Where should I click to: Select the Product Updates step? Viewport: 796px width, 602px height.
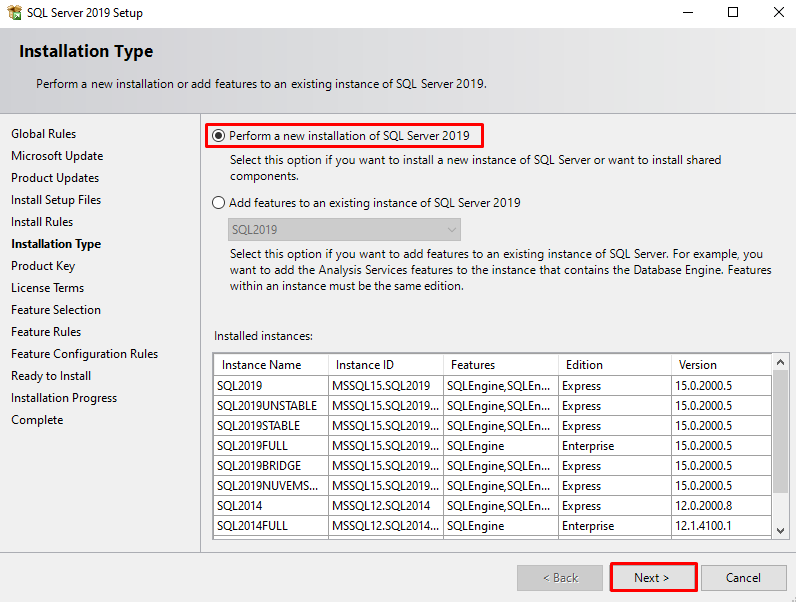point(55,178)
